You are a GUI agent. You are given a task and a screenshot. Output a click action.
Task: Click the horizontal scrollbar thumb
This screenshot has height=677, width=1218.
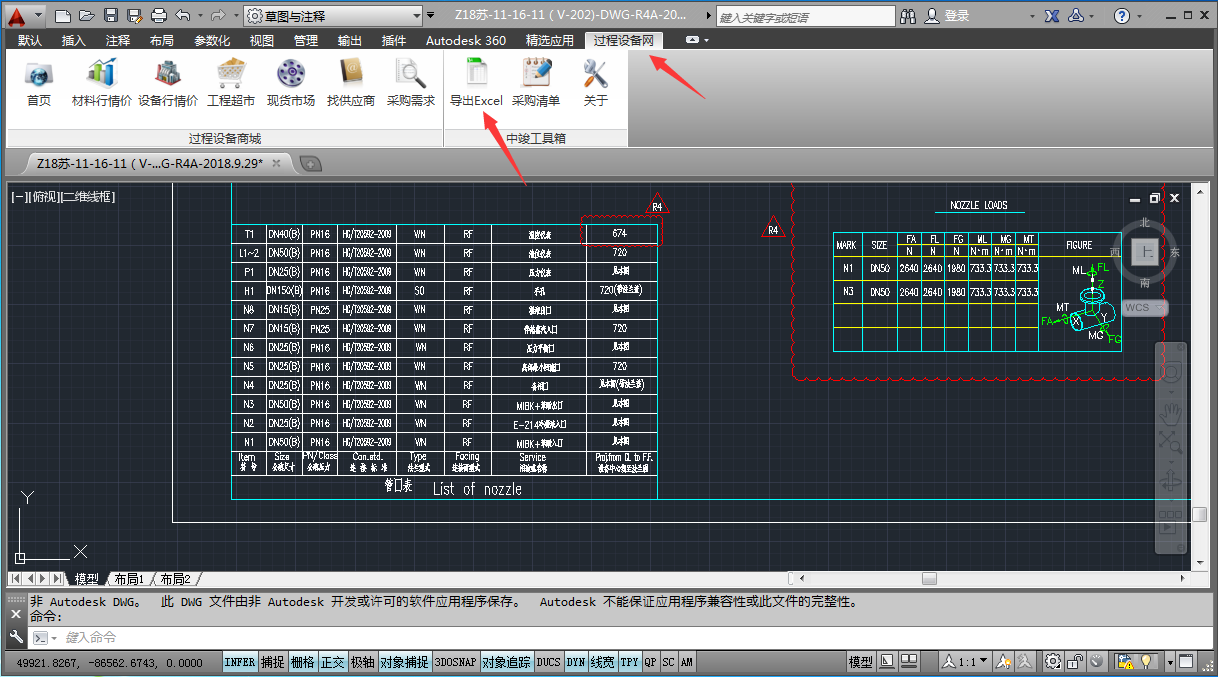[929, 578]
